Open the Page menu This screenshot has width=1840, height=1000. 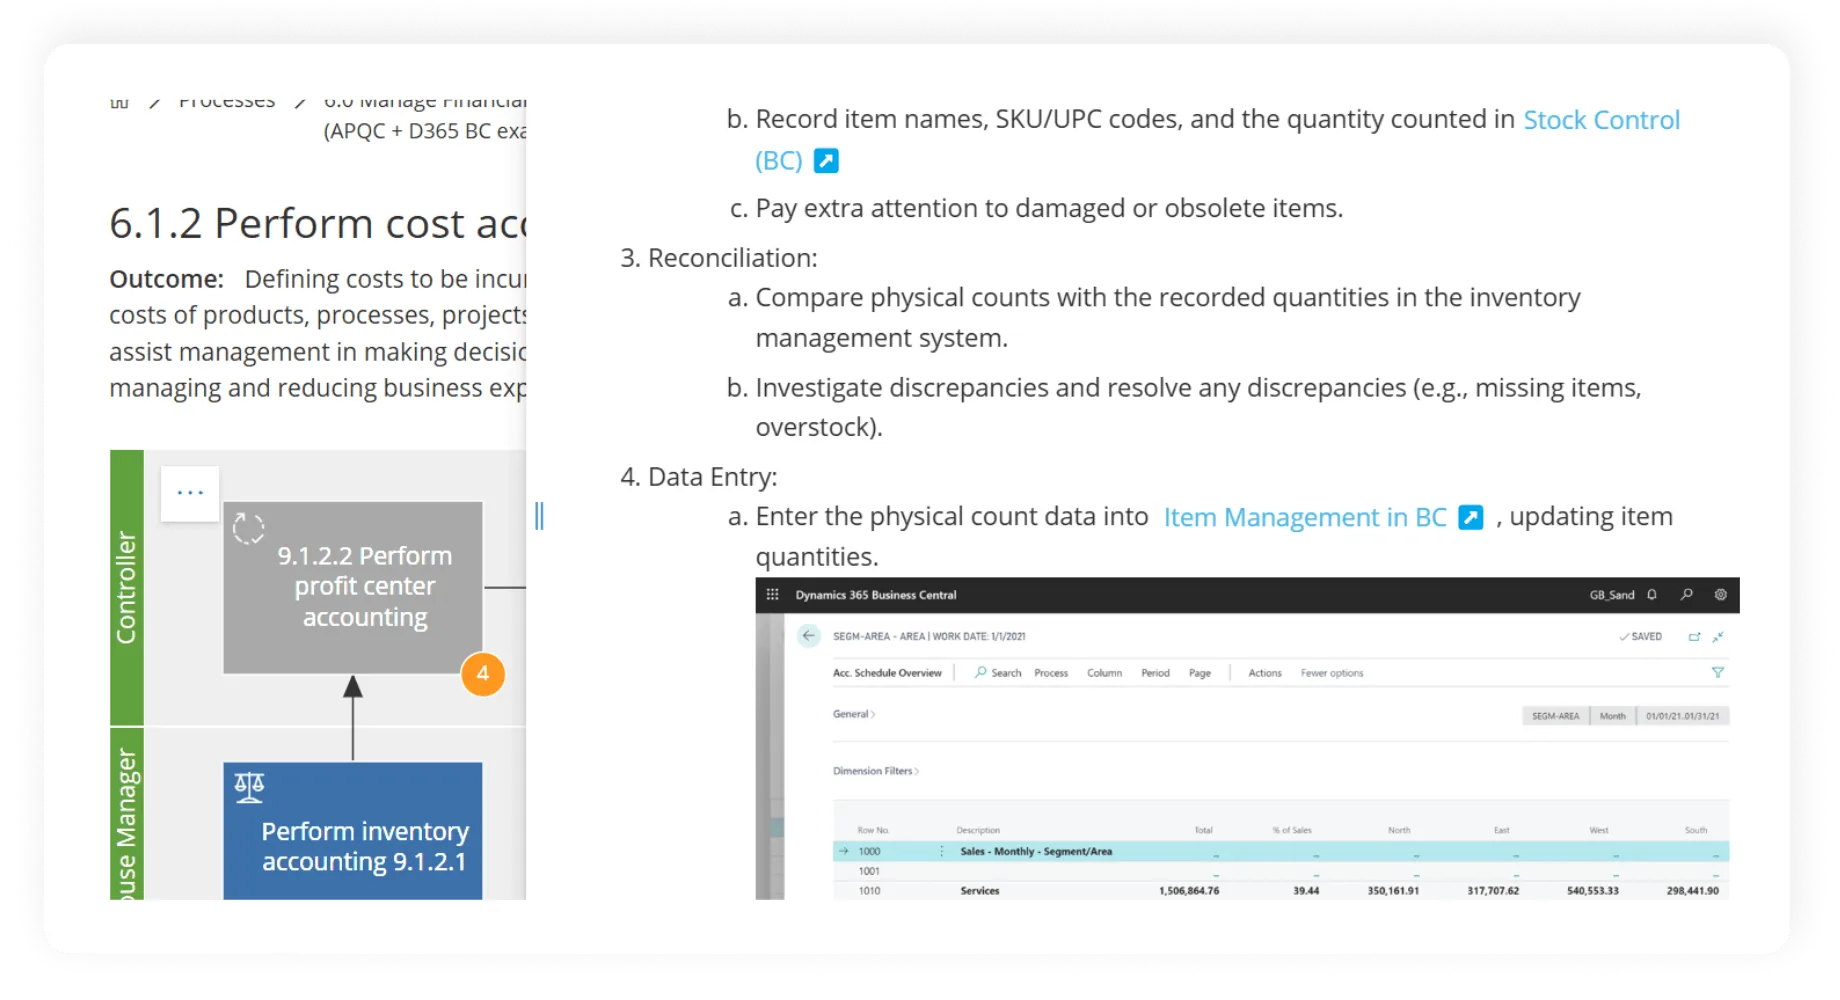(1200, 673)
